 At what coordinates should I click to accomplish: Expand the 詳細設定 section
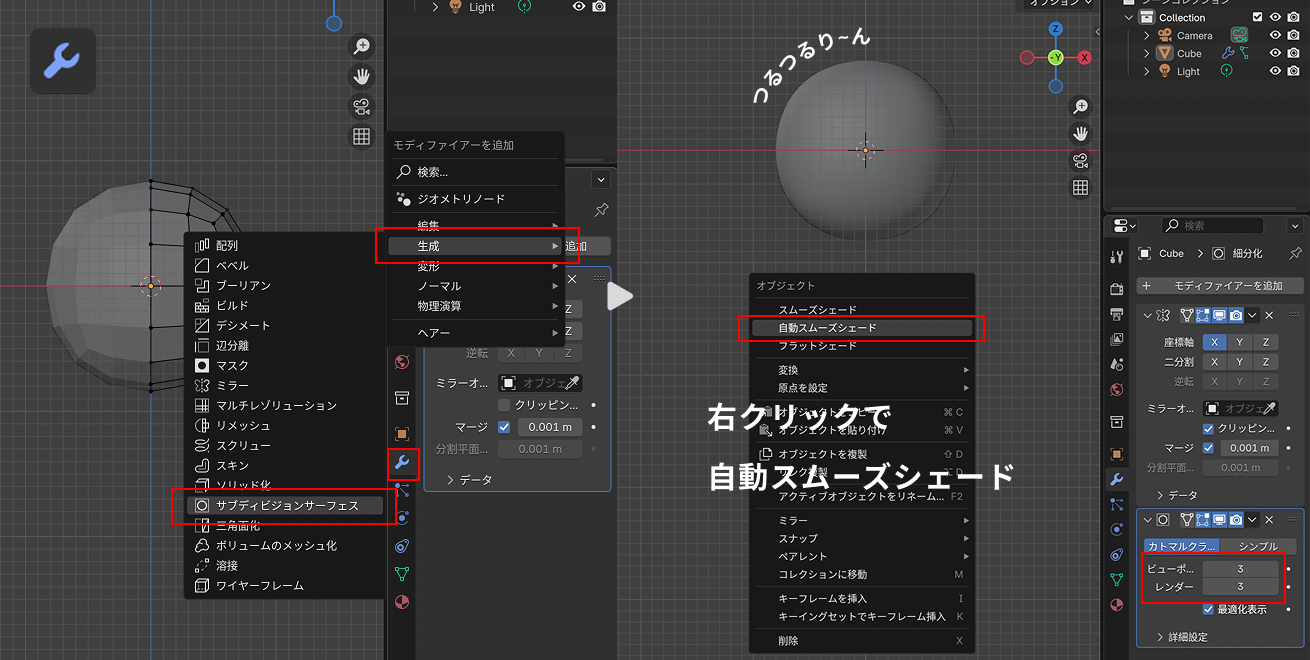(x=1181, y=637)
